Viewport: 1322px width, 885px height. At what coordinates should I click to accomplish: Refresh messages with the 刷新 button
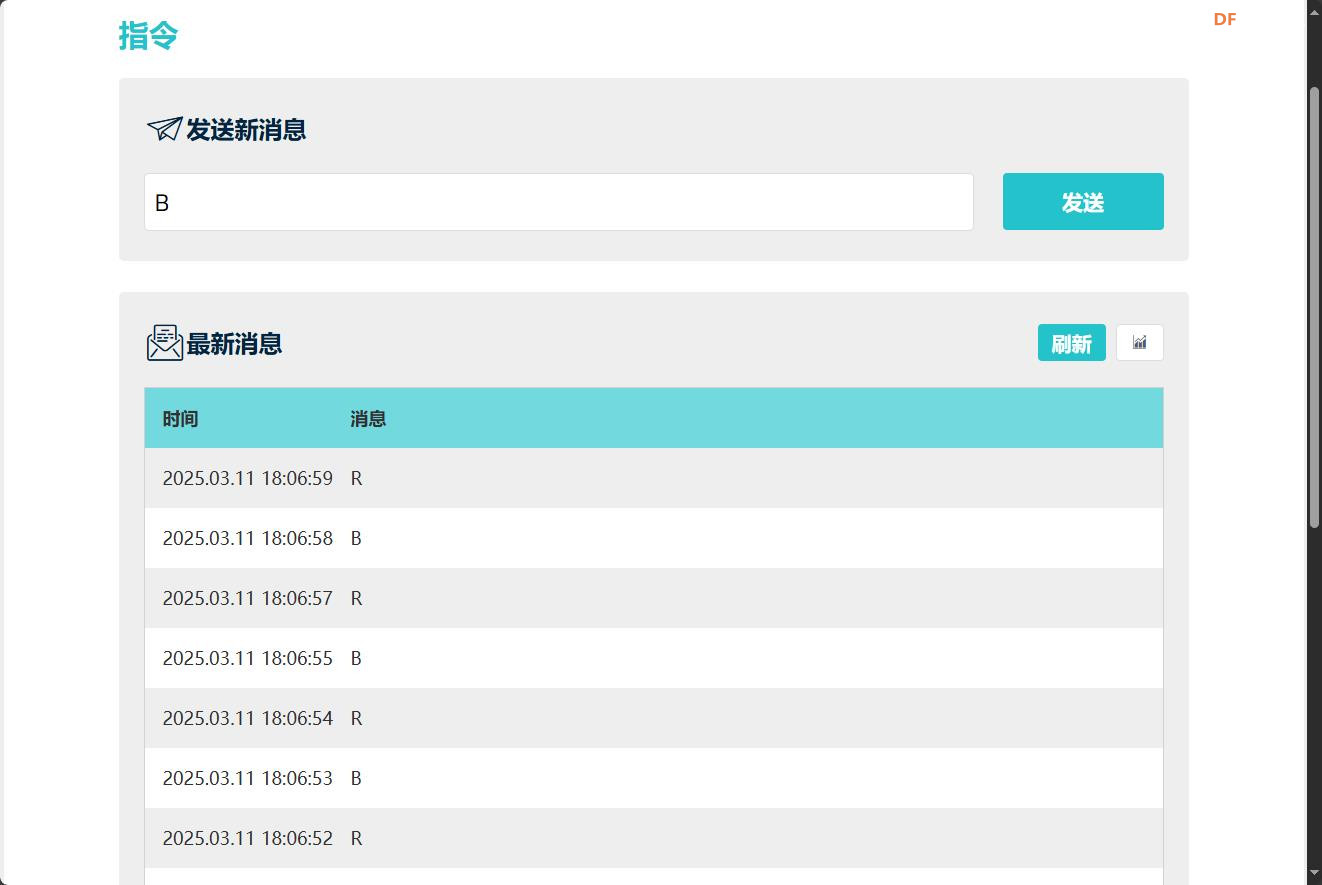point(1071,343)
